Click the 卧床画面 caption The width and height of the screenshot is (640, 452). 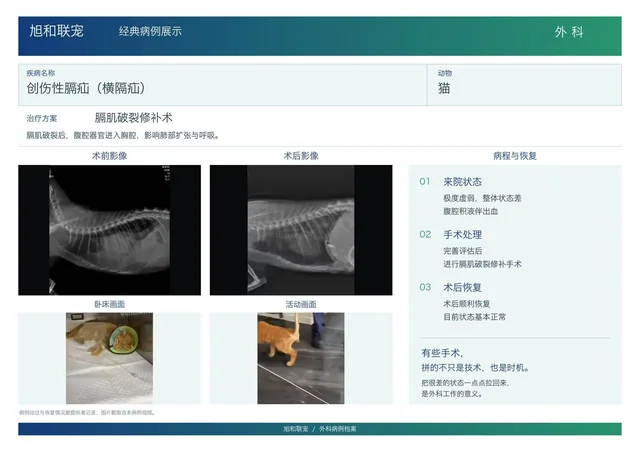click(x=109, y=304)
